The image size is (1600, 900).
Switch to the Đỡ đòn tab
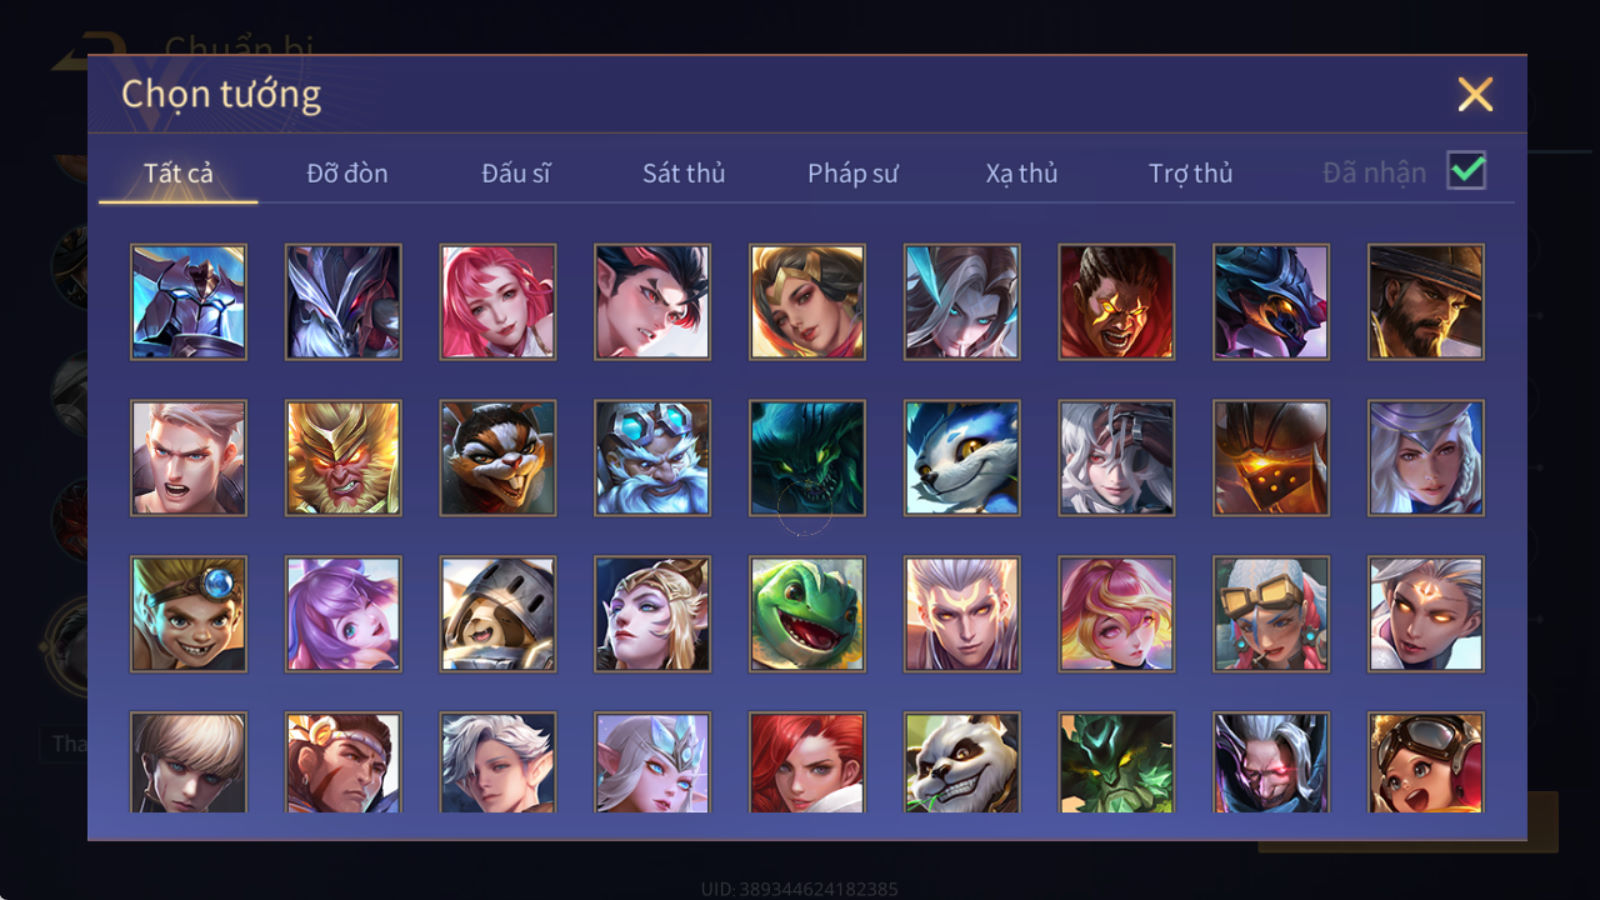pyautogui.click(x=347, y=173)
